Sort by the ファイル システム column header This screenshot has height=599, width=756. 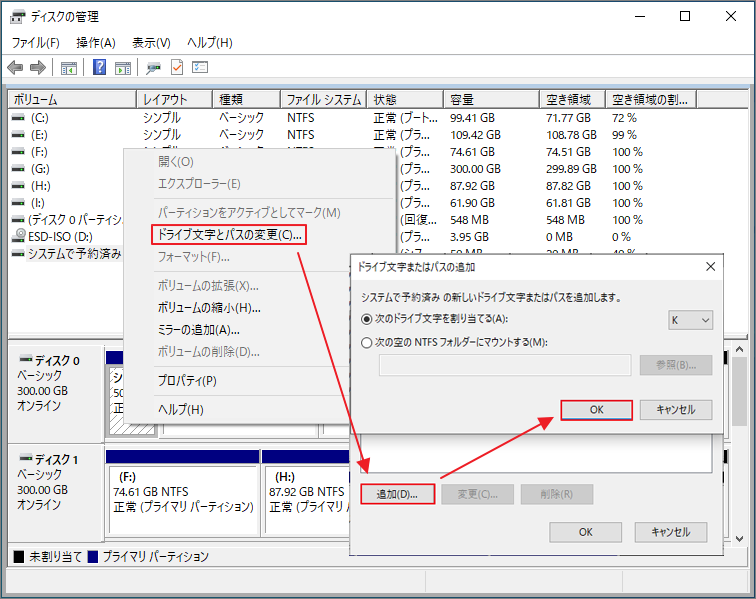pos(324,100)
